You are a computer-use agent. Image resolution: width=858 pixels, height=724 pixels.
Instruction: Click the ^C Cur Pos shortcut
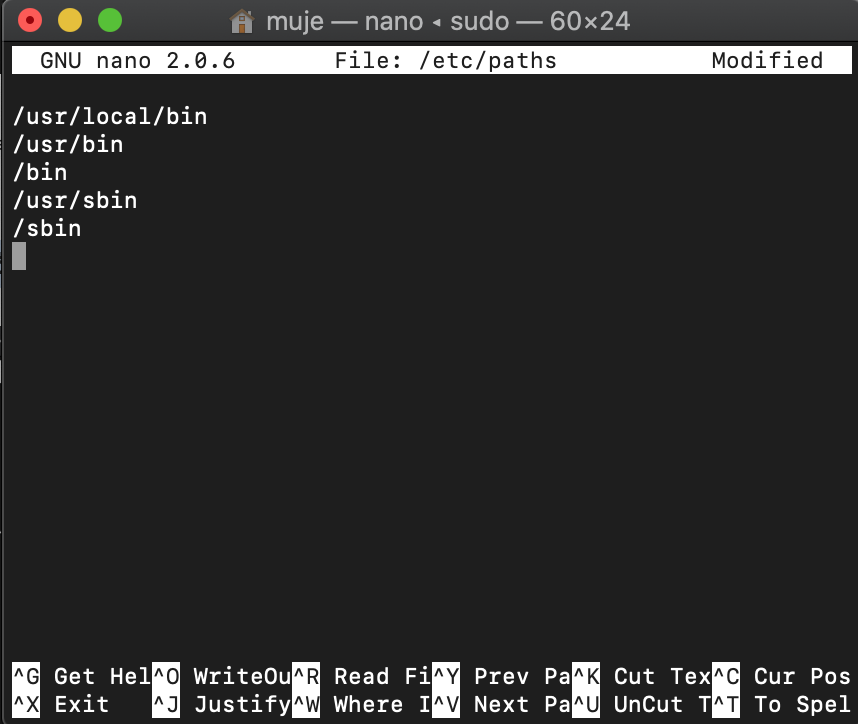tap(782, 676)
